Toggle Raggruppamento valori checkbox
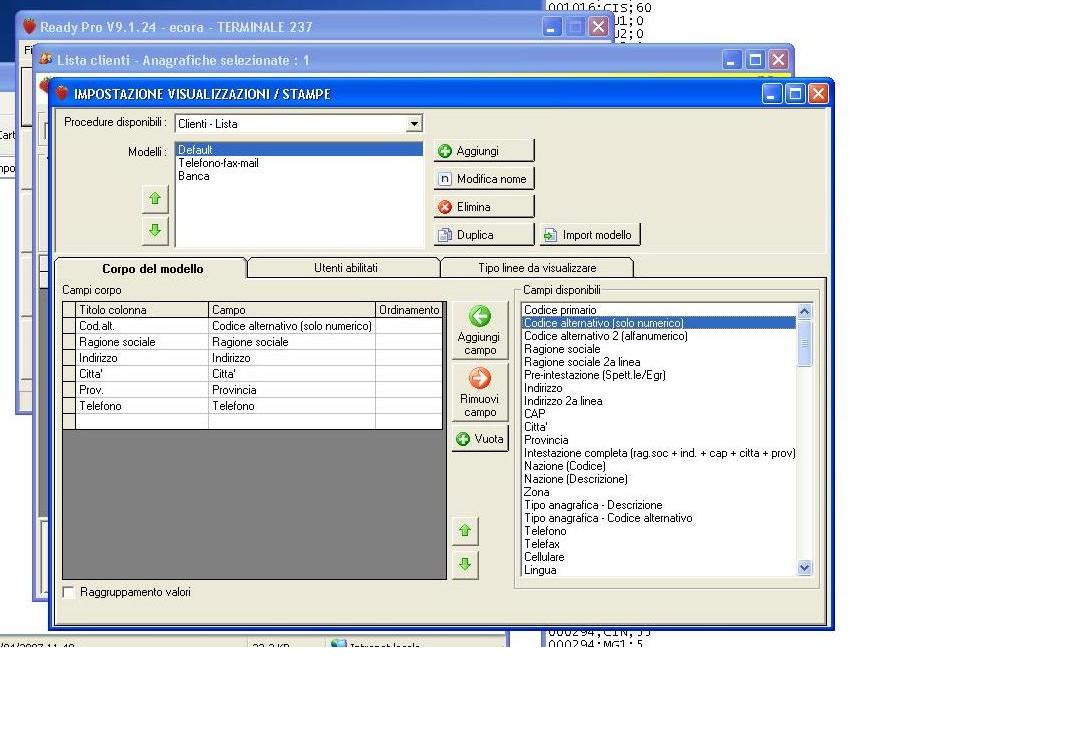 point(69,592)
